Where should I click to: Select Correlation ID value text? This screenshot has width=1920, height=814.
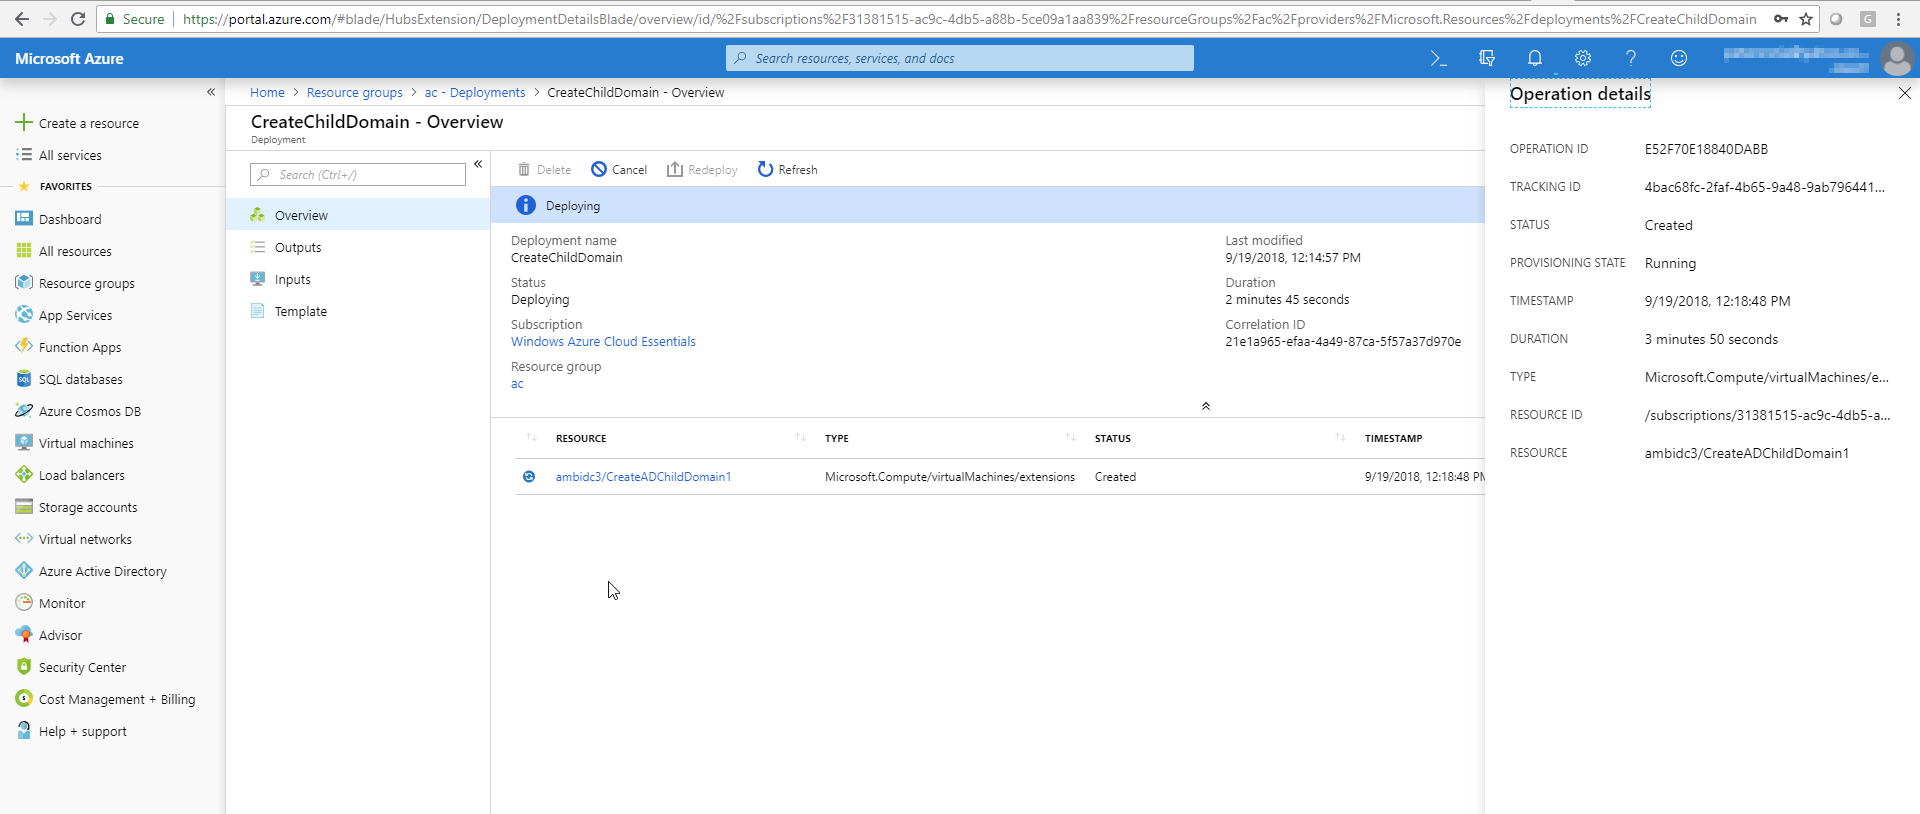coord(1343,341)
